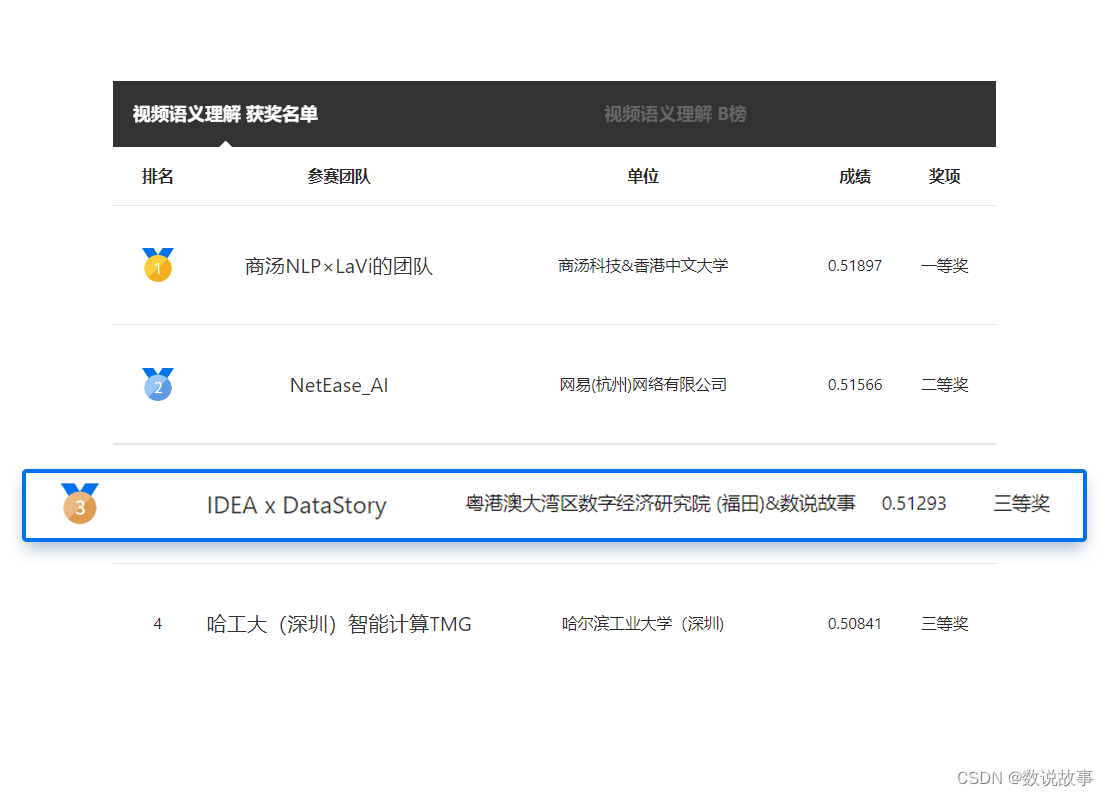Click the 三等奖 cell in 哈工大 row
Screen dimensions: 1109x796
coord(944,624)
